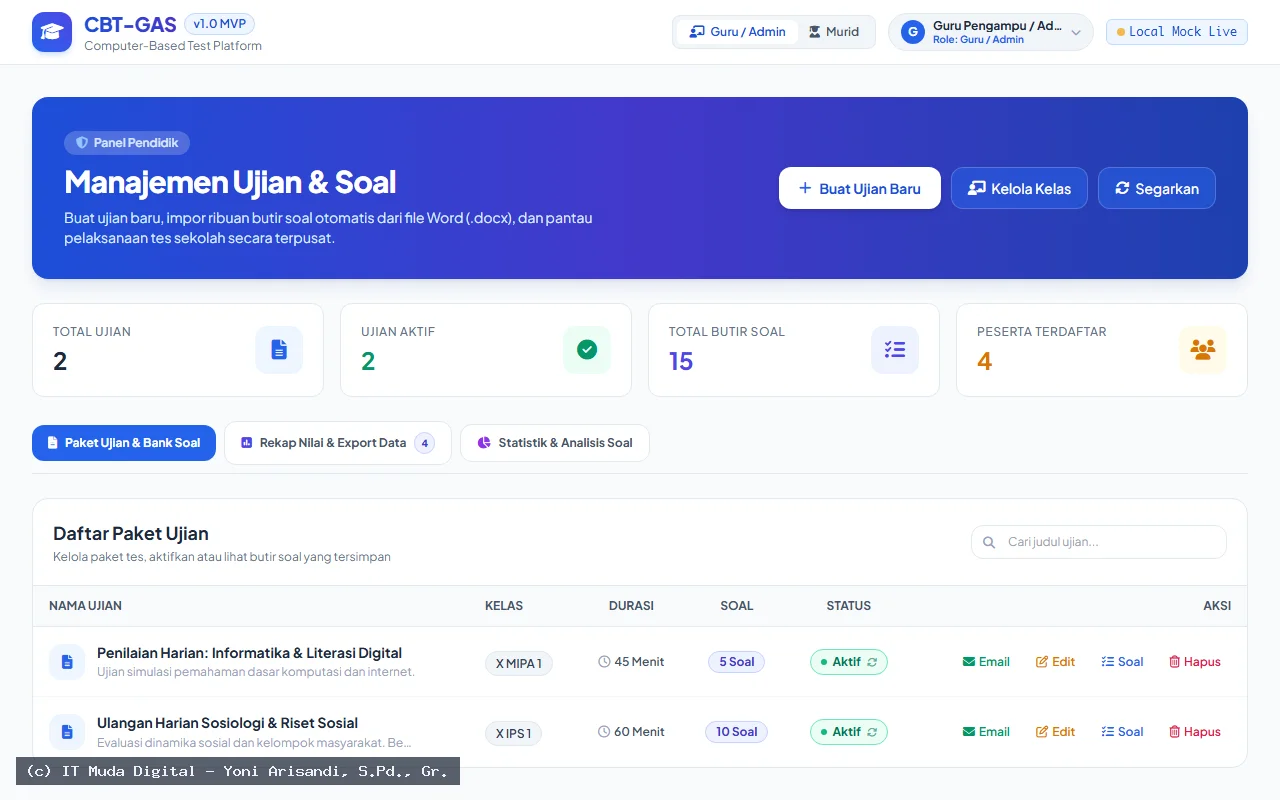Click the Local Mock Live status badge

point(1177,32)
